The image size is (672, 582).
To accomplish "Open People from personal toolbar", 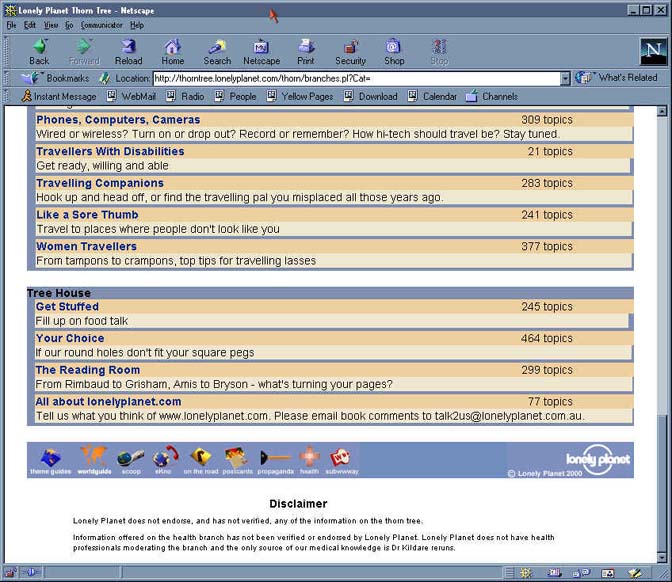I will click(235, 96).
